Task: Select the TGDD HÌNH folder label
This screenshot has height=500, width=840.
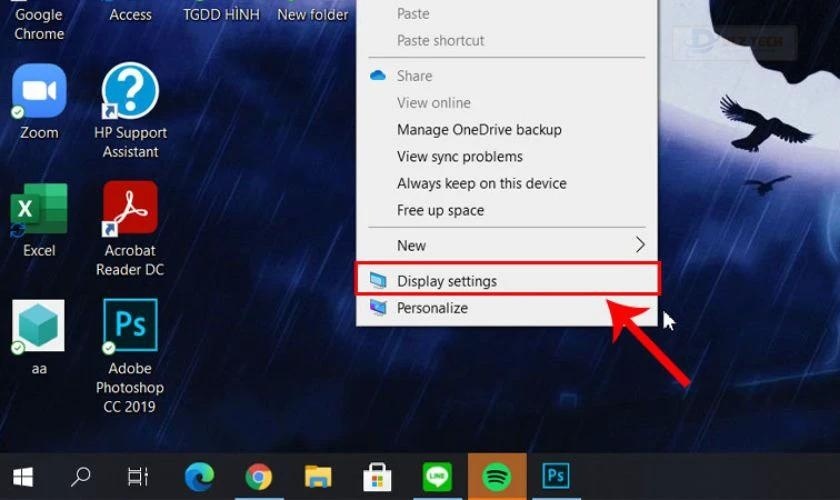Action: (221, 14)
